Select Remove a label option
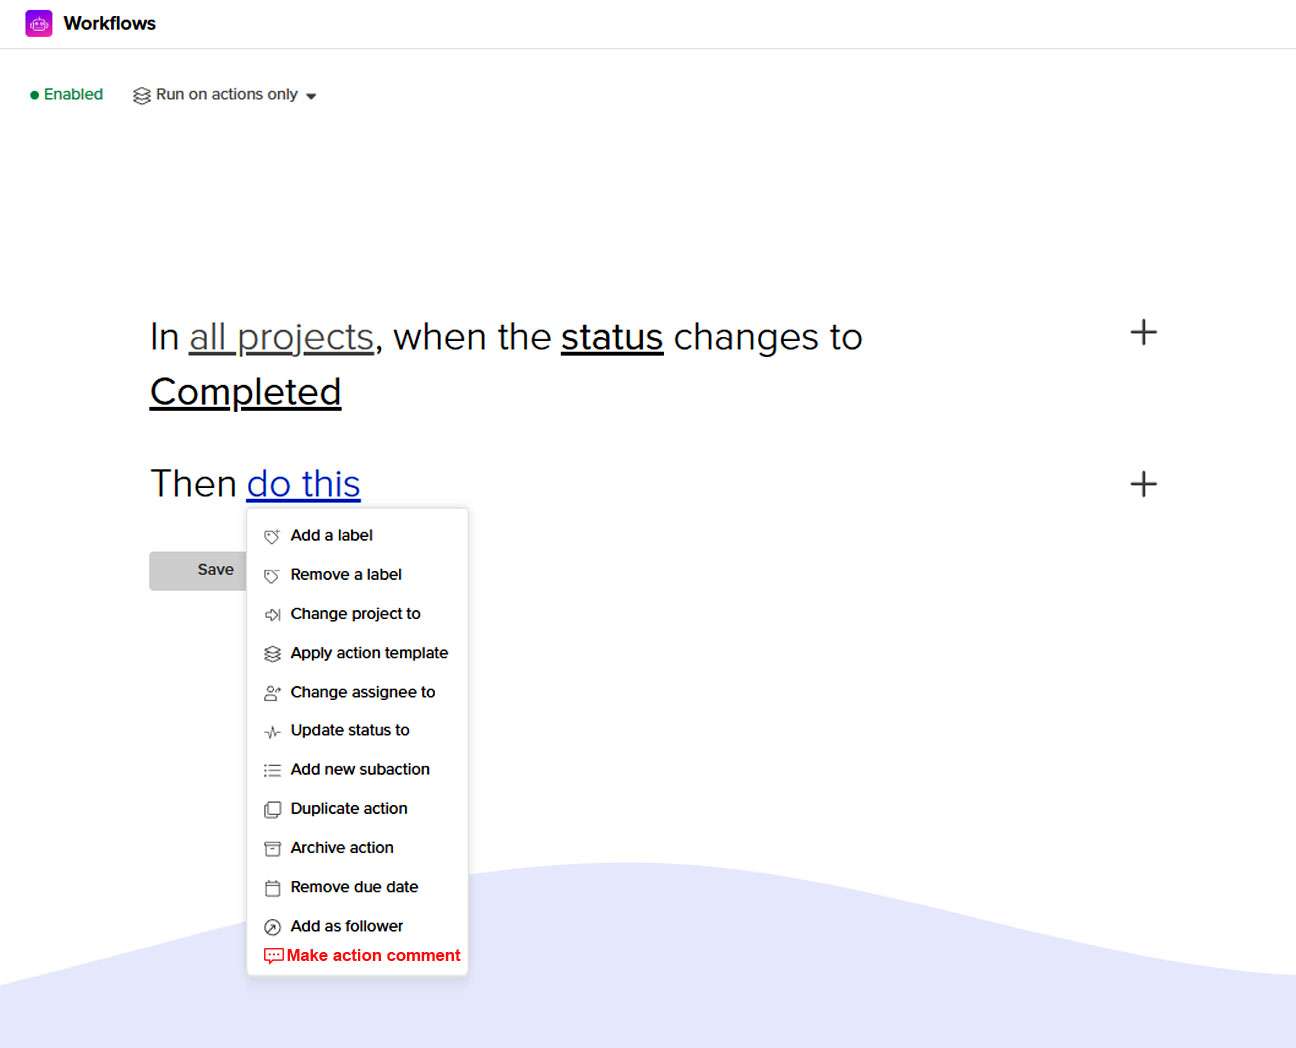The height and width of the screenshot is (1048, 1296). tap(346, 574)
